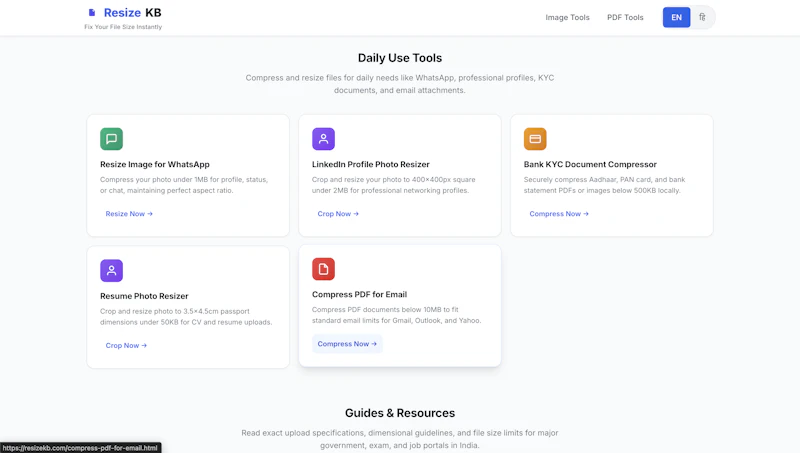The width and height of the screenshot is (800, 453).
Task: Switch language to Hindi
Action: click(703, 17)
